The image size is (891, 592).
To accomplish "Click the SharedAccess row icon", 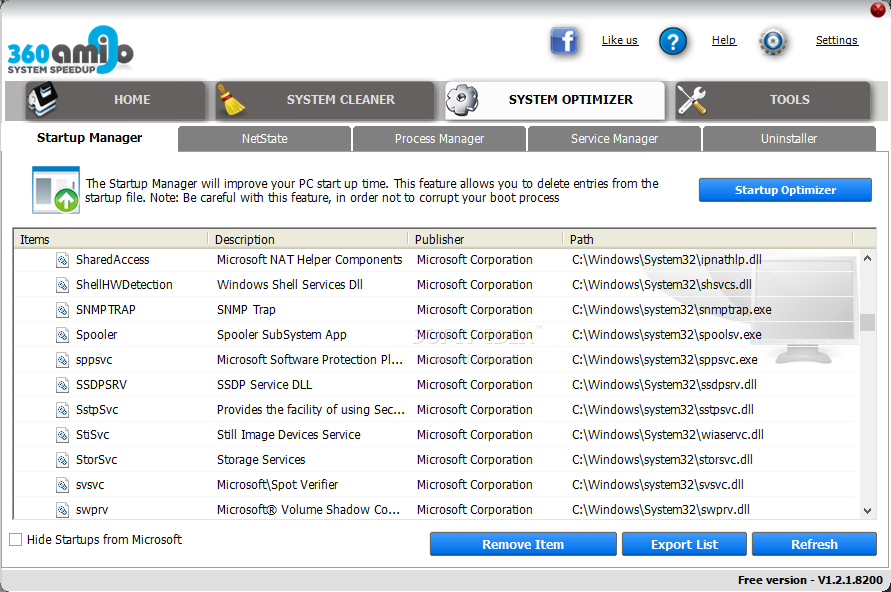I will pyautogui.click(x=63, y=260).
